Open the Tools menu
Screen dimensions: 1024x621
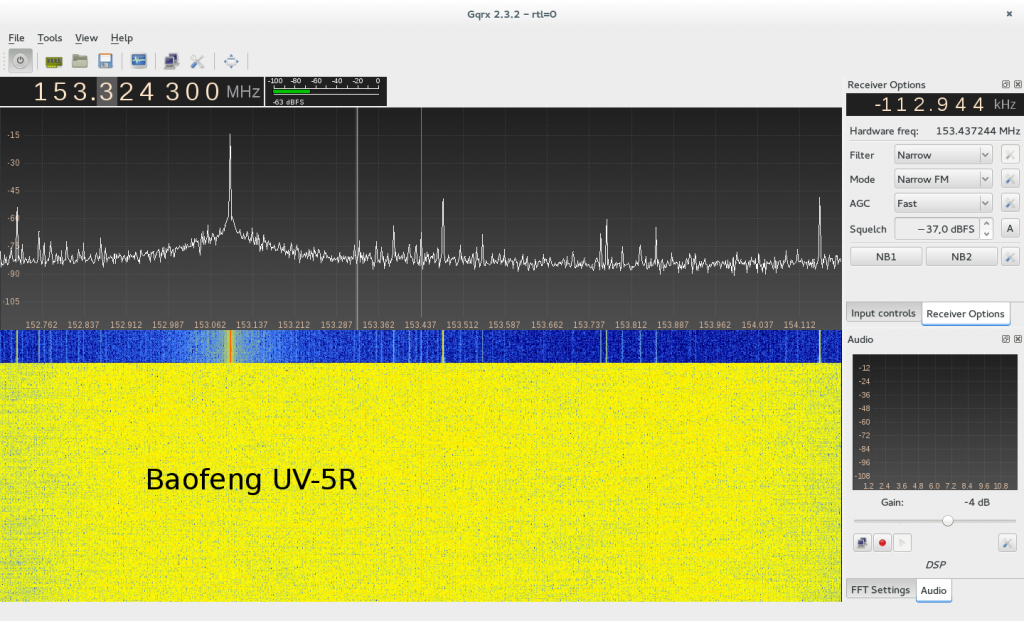coord(50,38)
